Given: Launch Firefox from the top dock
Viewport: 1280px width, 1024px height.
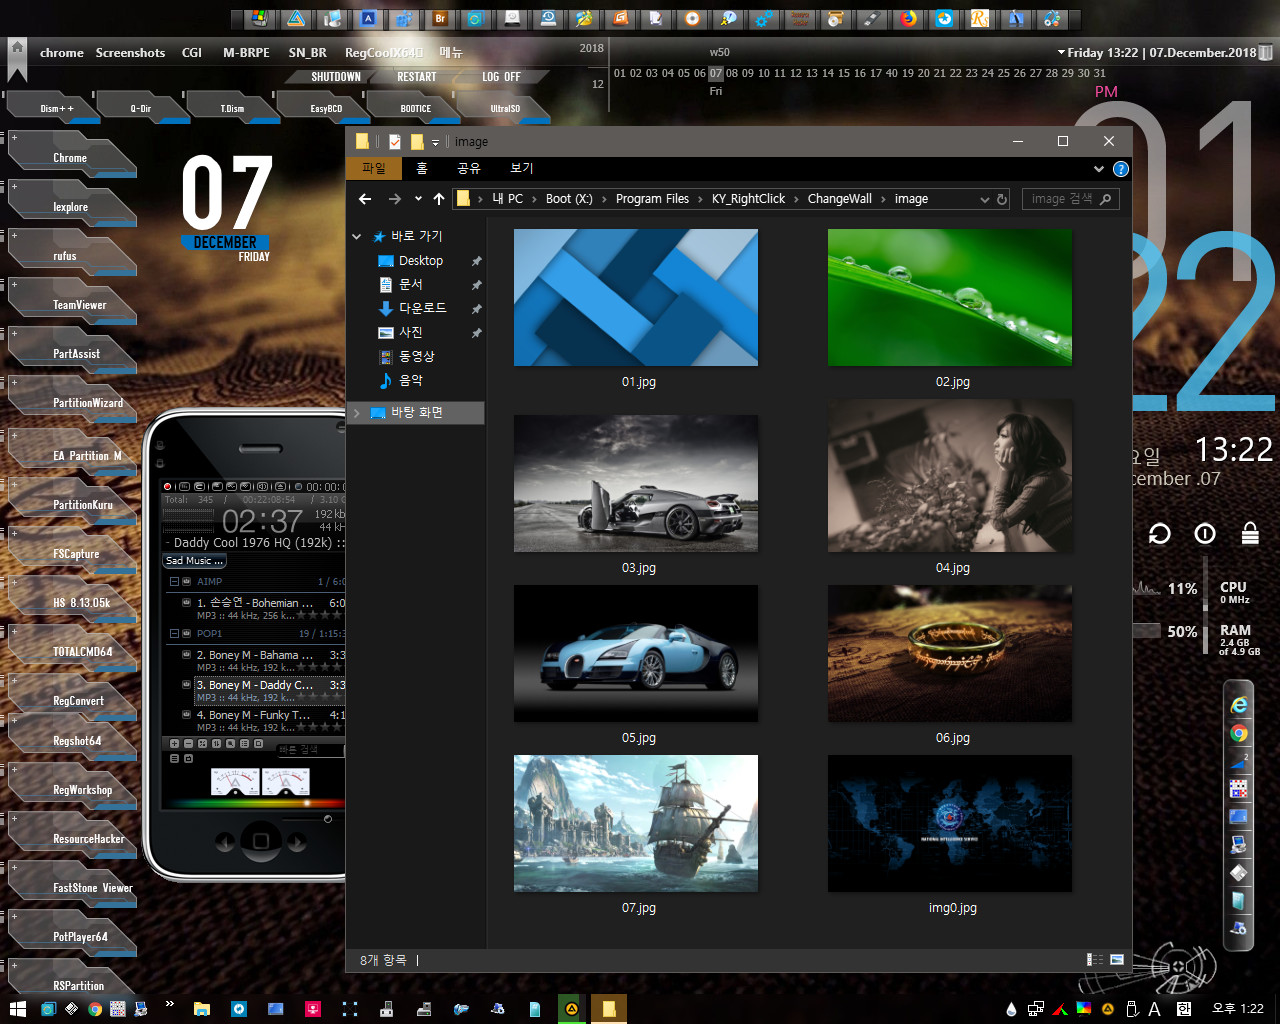Looking at the screenshot, I should click(x=907, y=18).
